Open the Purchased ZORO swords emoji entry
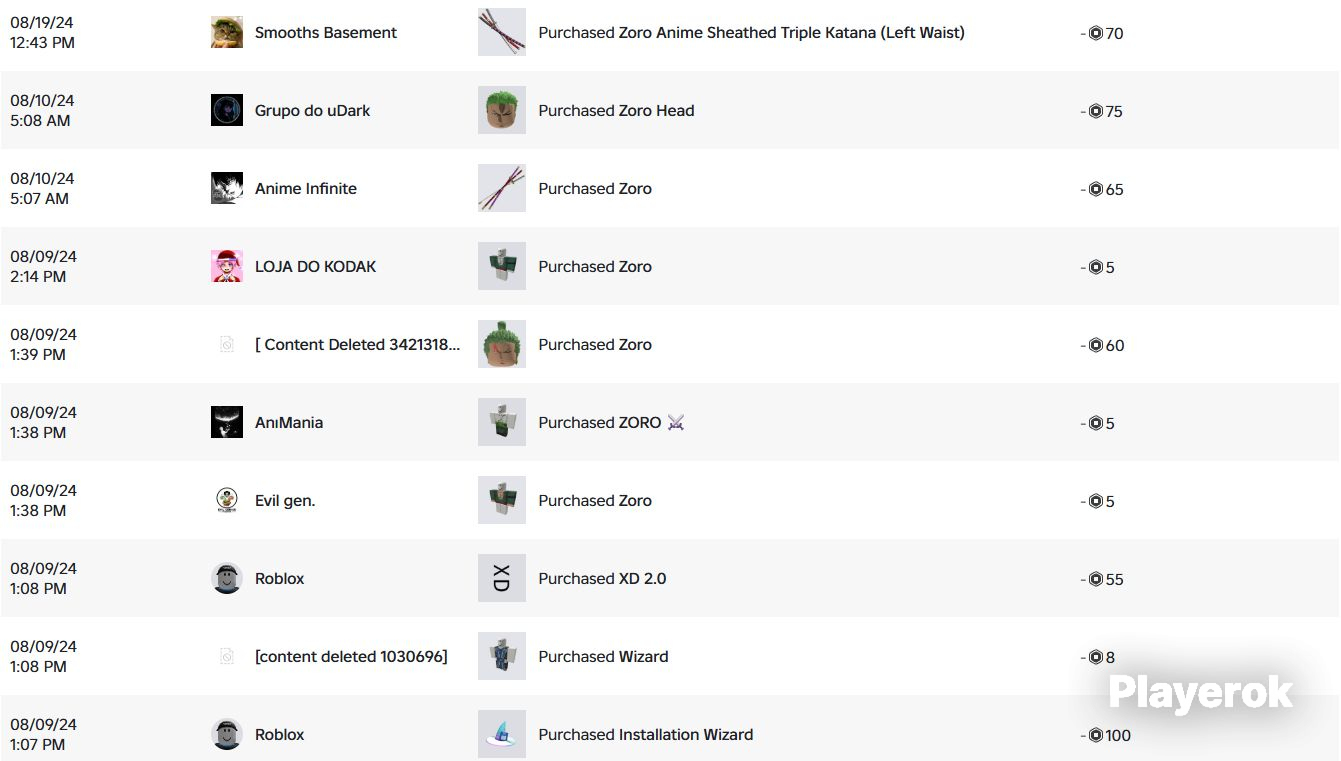1341x761 pixels. pos(612,423)
